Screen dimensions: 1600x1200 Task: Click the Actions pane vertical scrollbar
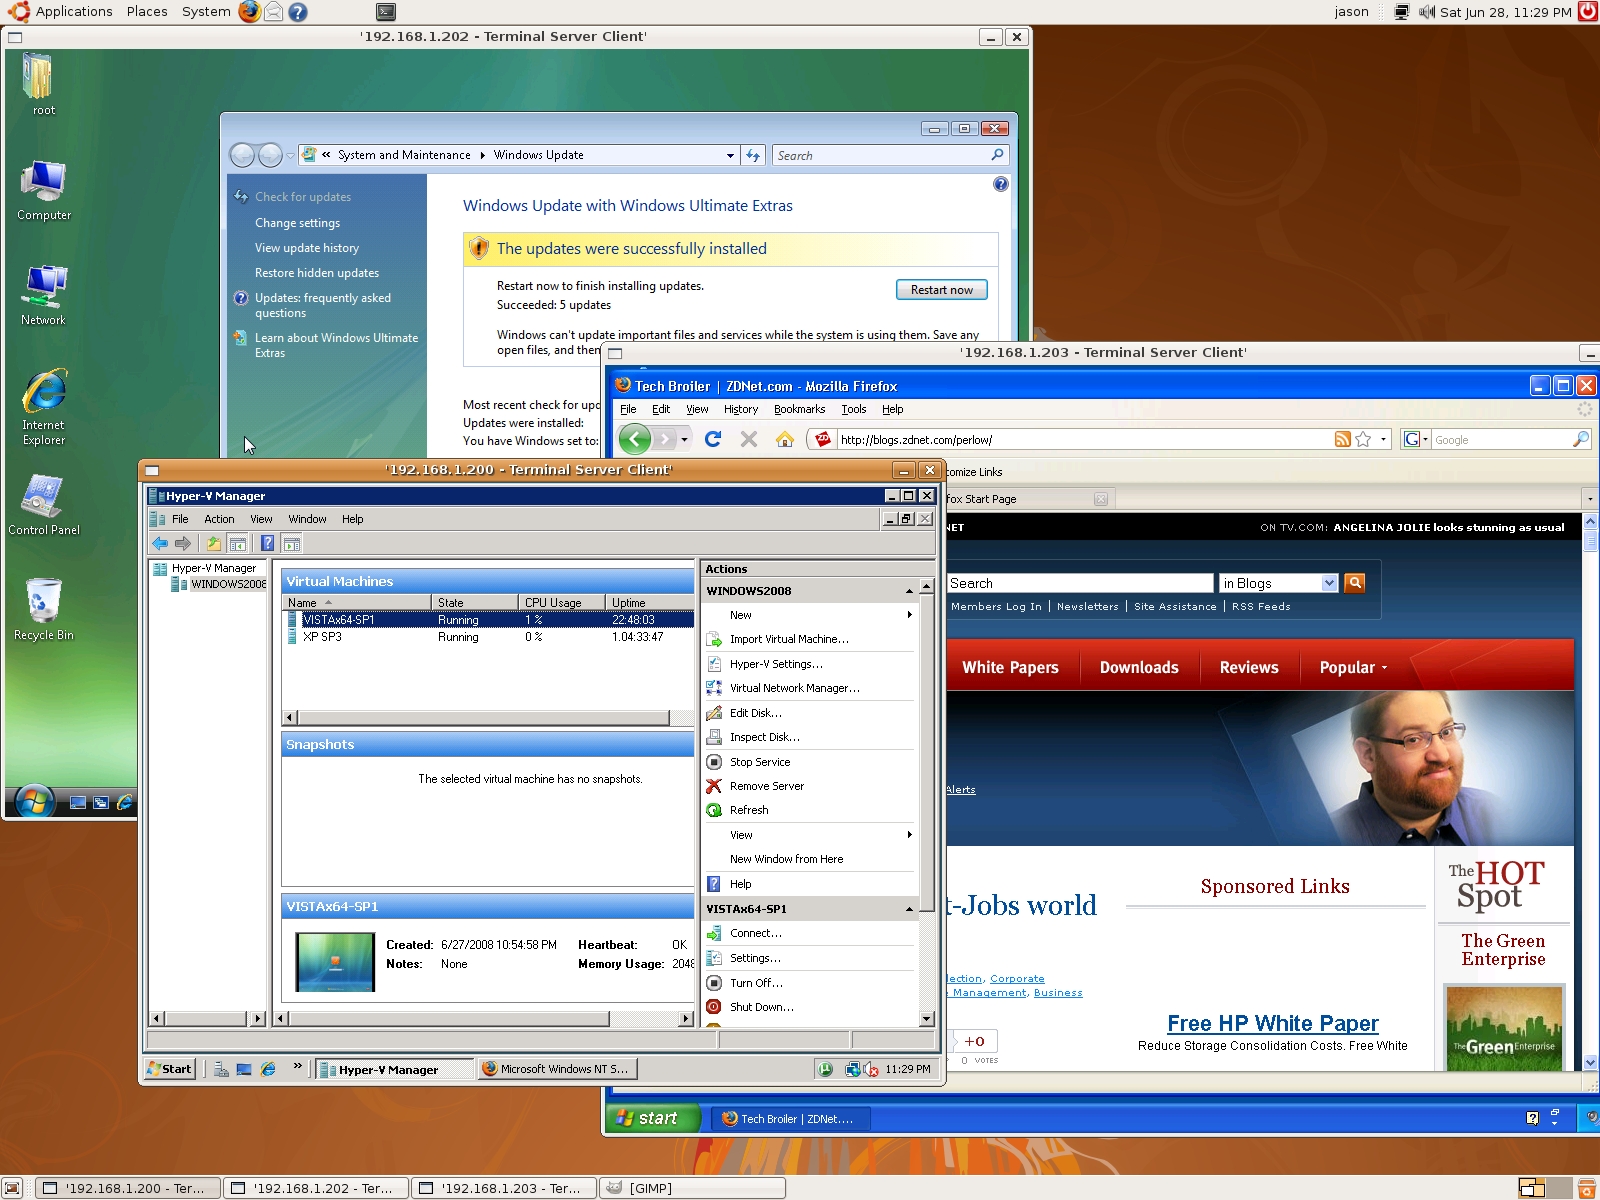926,801
